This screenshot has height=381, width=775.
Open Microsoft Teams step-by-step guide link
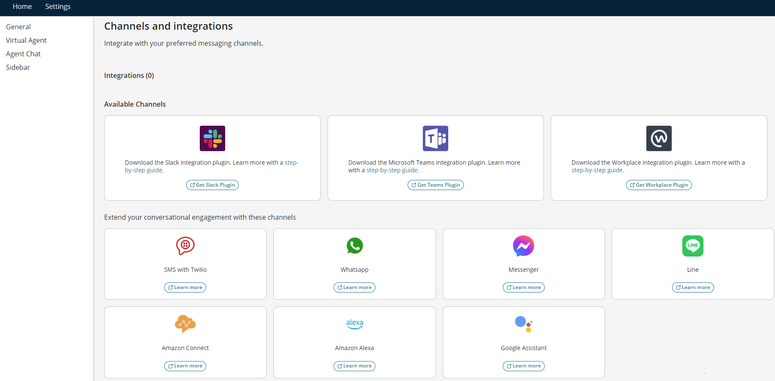pyautogui.click(x=392, y=170)
